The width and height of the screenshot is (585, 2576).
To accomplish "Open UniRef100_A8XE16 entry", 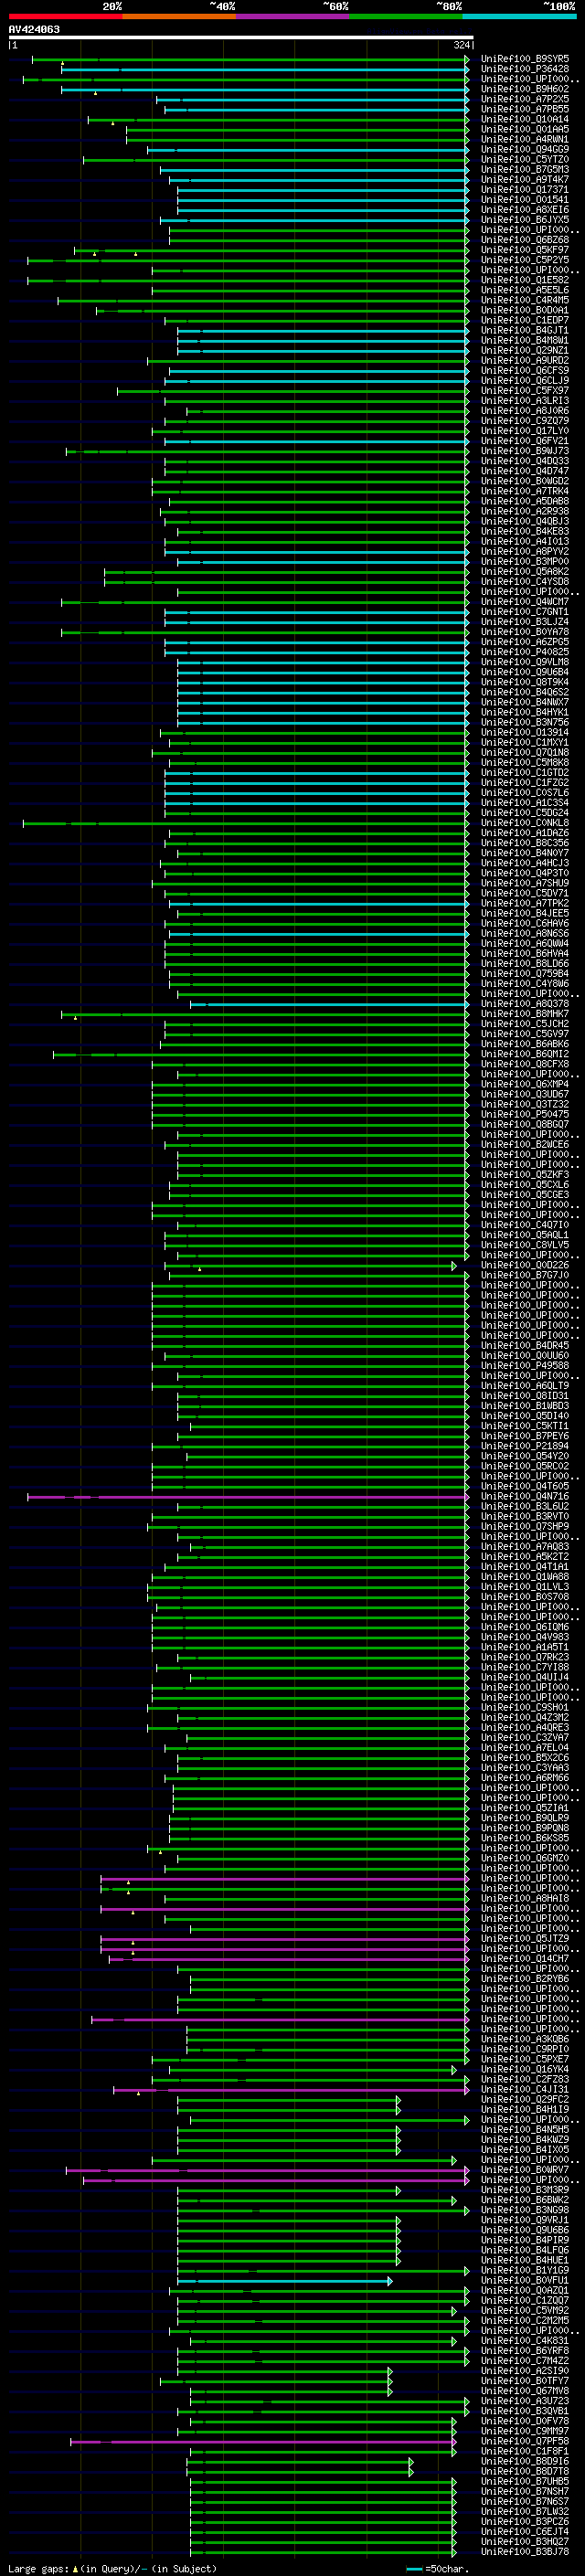I will pos(525,209).
